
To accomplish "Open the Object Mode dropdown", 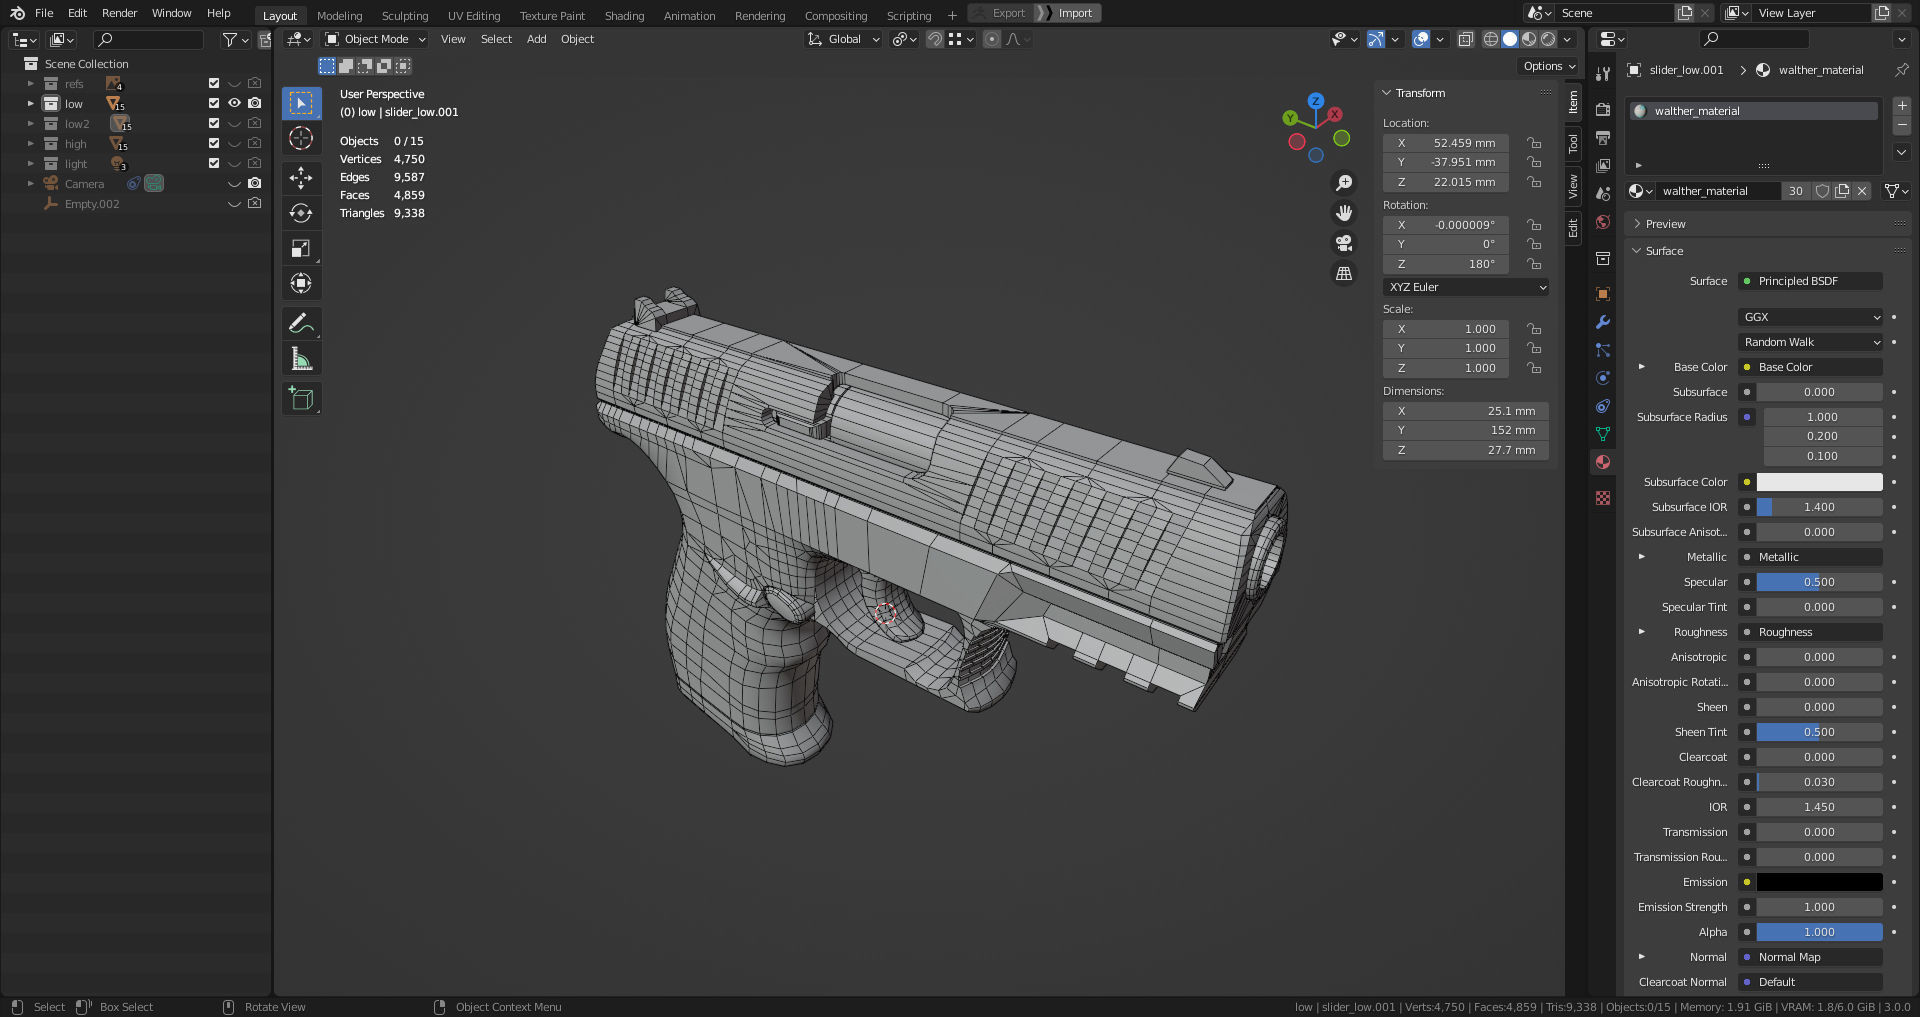I will (375, 39).
